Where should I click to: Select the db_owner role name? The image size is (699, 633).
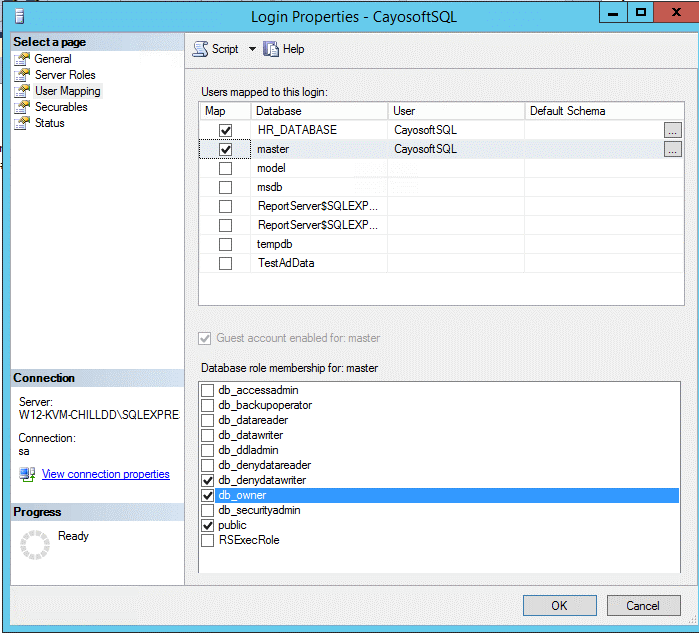pyautogui.click(x=242, y=495)
